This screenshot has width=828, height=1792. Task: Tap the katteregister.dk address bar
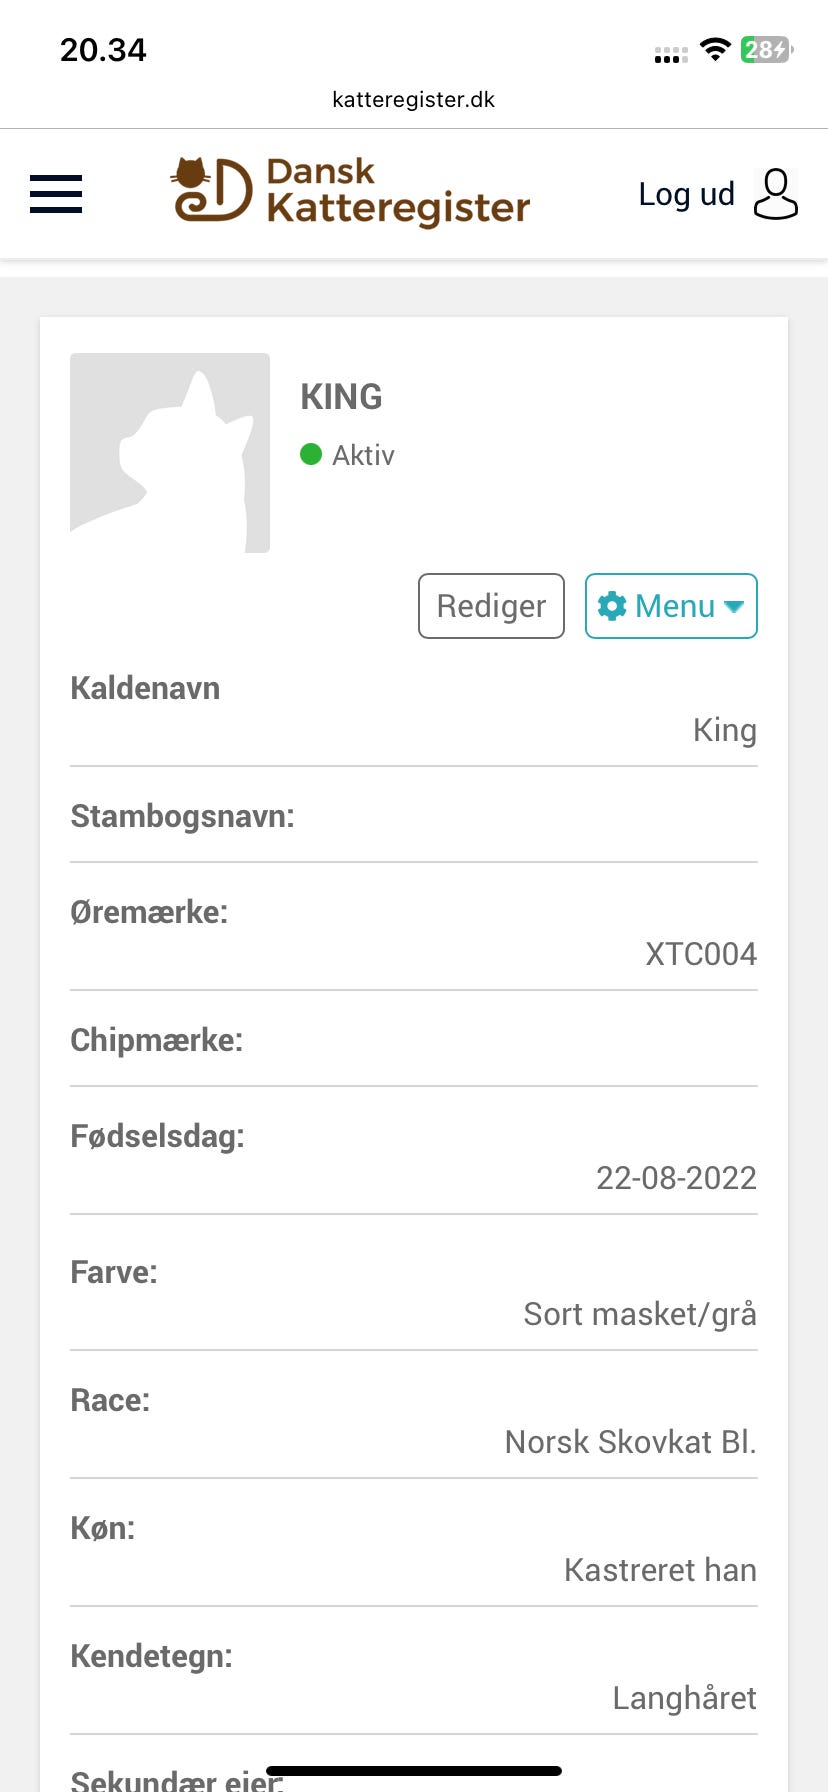413,100
